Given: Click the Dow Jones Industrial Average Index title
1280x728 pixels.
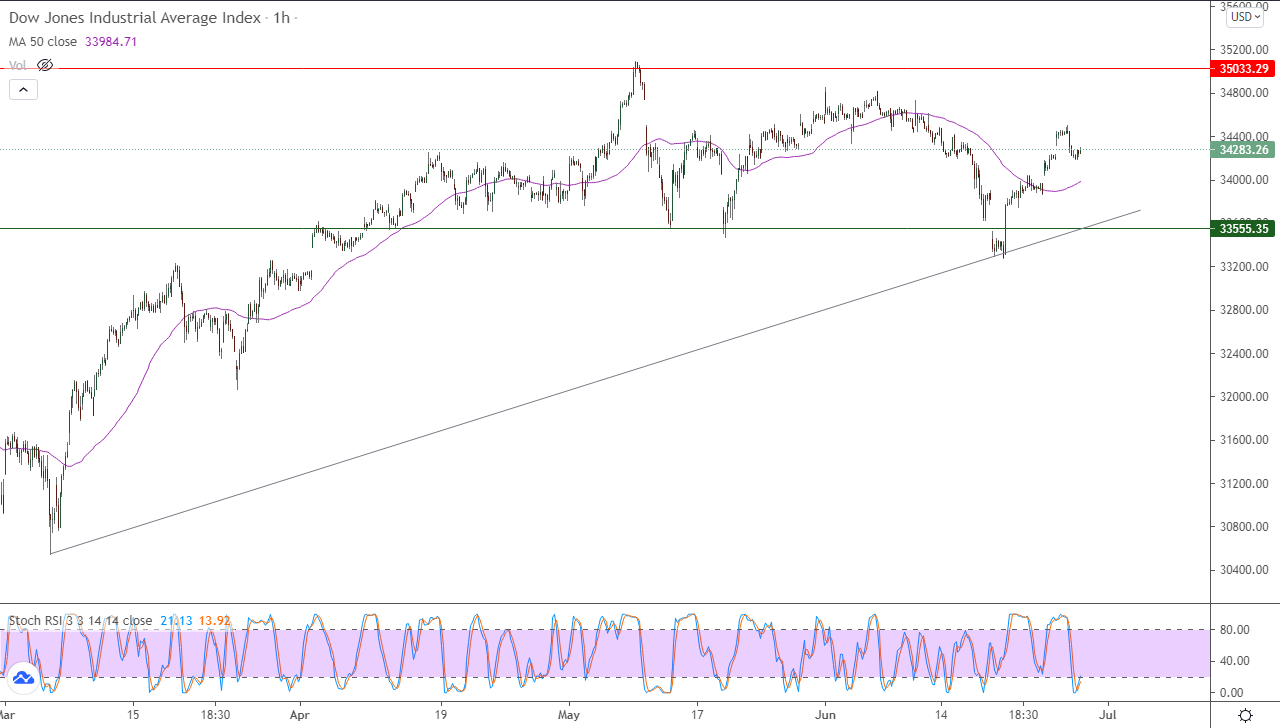Looking at the screenshot, I should click(x=135, y=18).
